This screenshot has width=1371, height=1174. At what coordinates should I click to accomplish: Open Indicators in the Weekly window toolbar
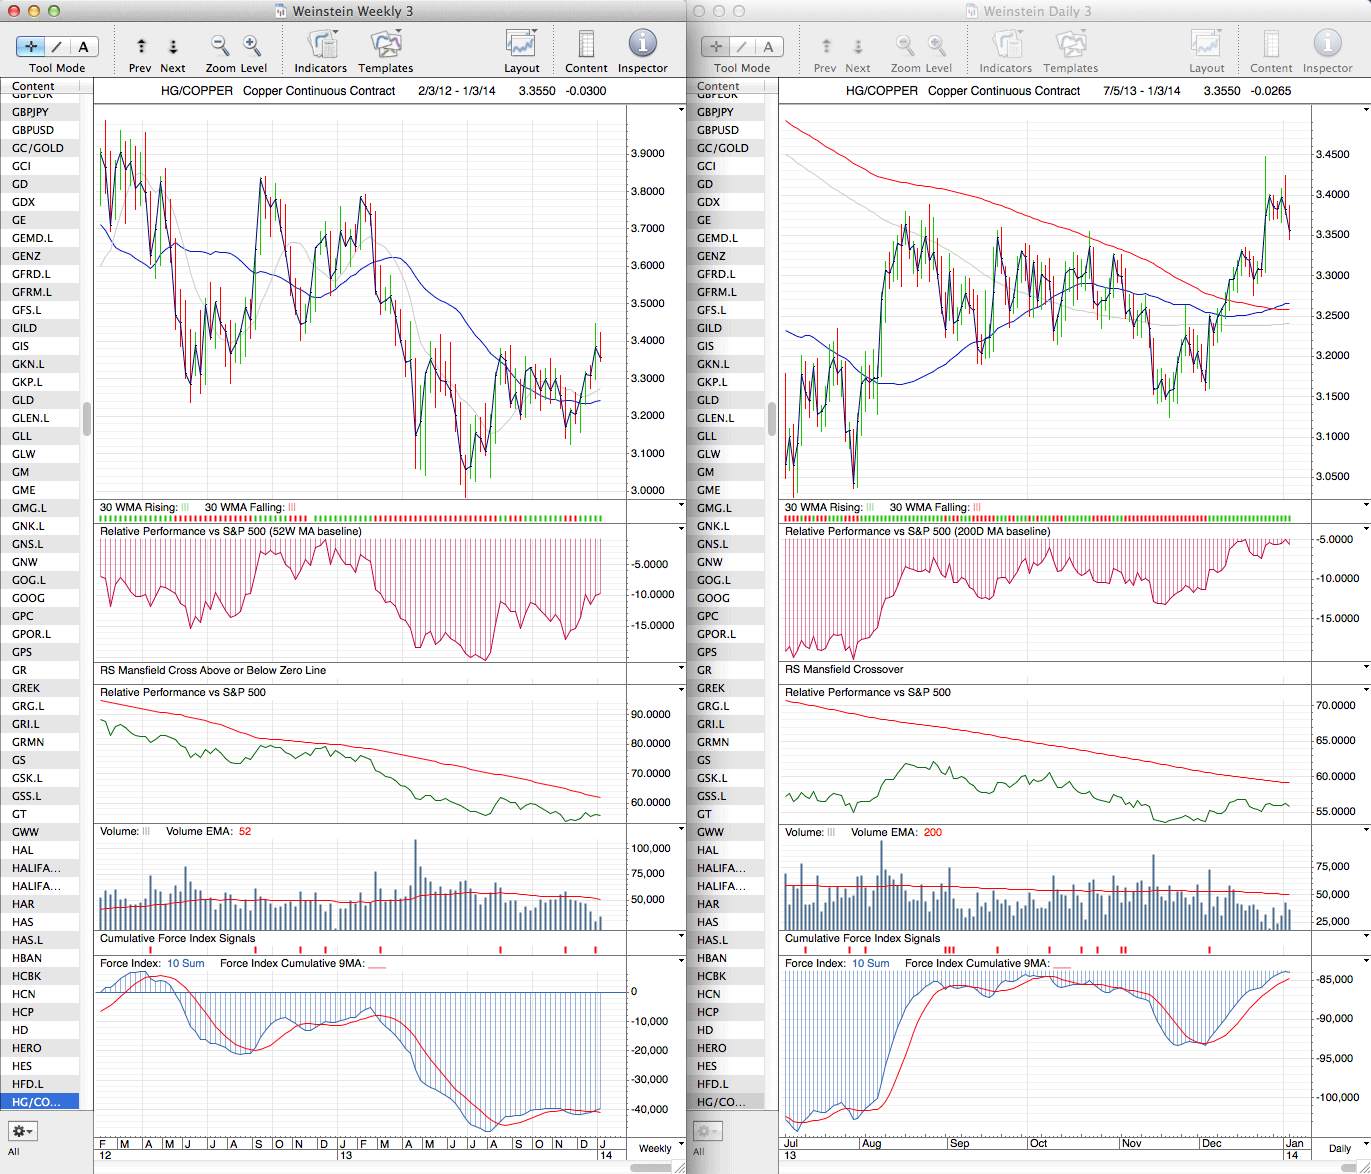click(321, 46)
